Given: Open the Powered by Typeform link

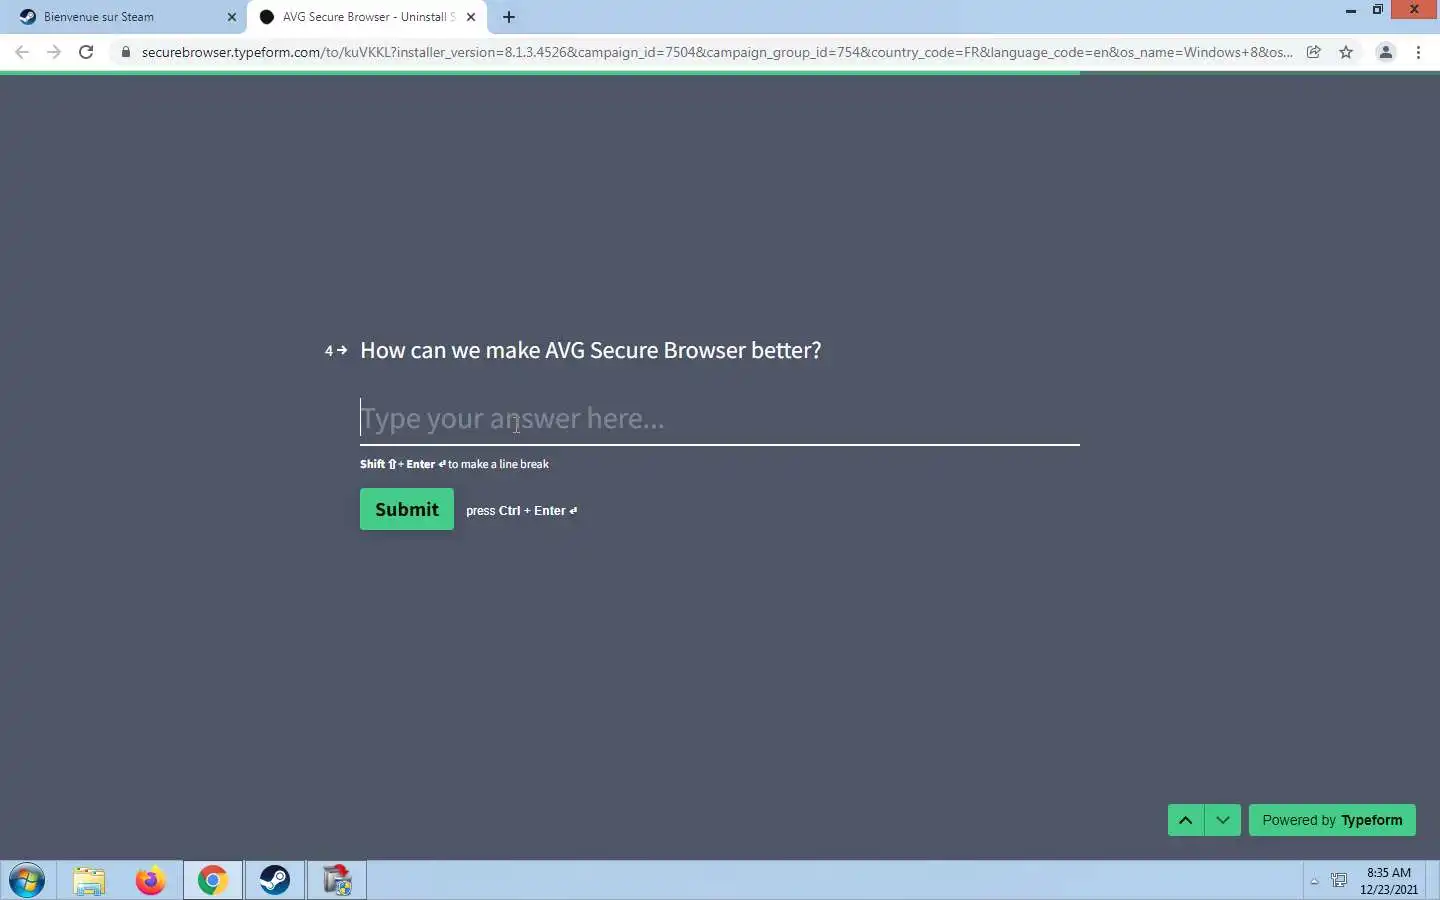Looking at the screenshot, I should [x=1332, y=820].
